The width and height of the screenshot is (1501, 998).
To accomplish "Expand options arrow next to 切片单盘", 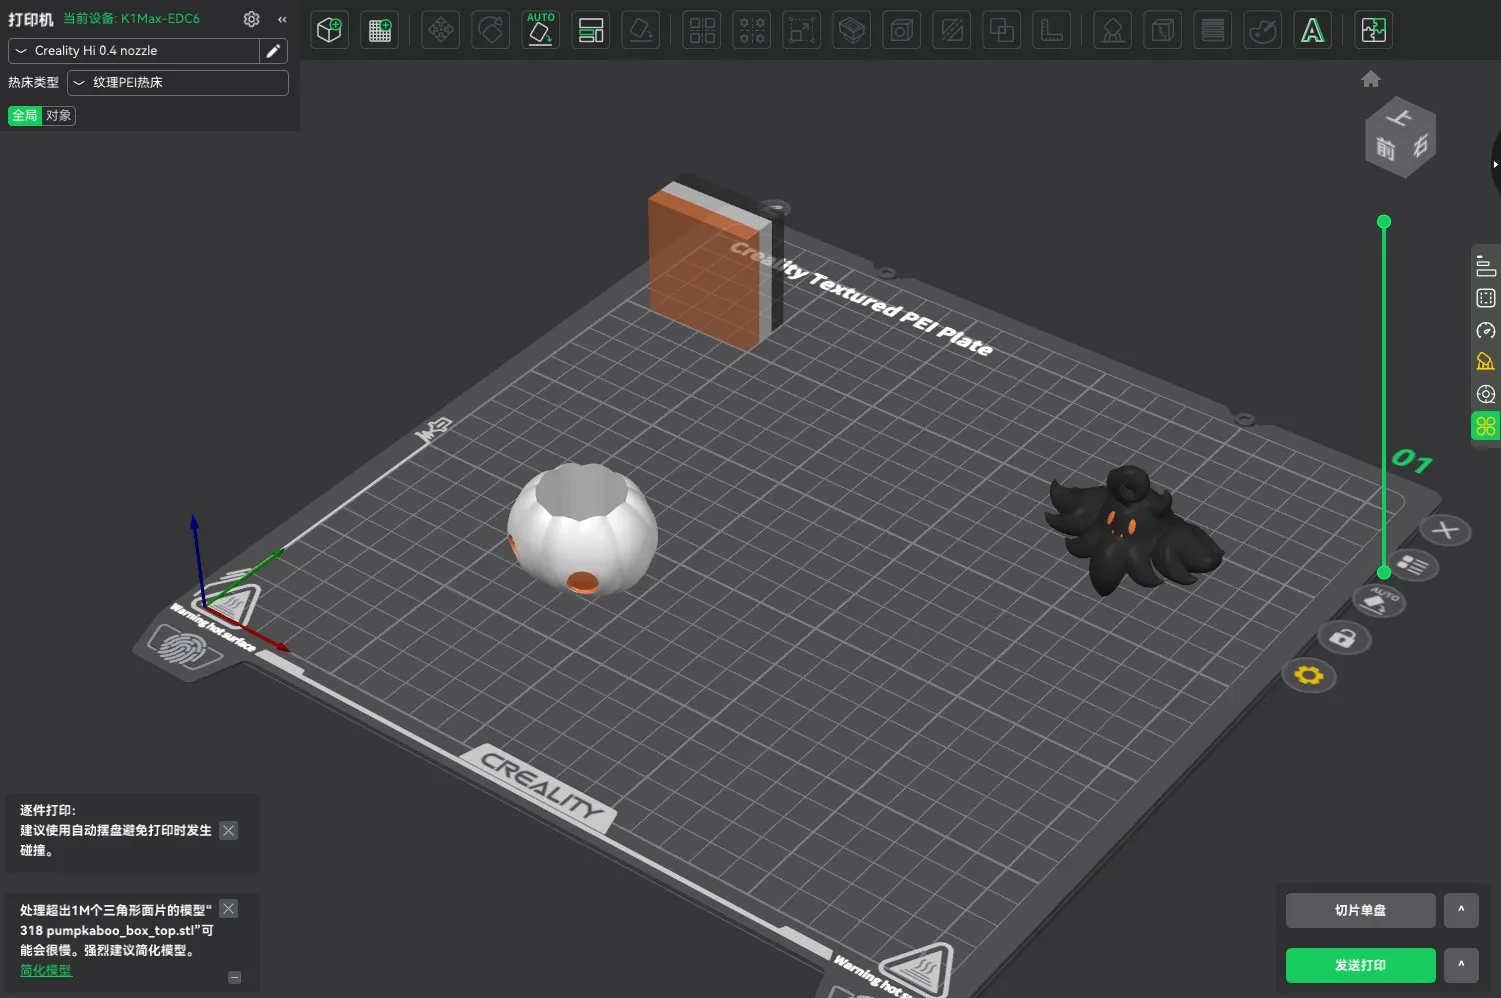I will point(1461,910).
